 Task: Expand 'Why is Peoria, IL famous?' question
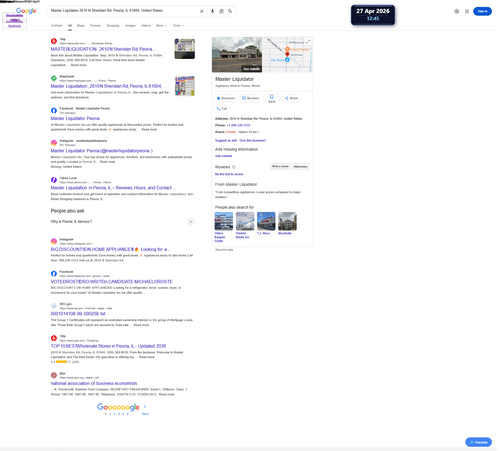coord(122,222)
